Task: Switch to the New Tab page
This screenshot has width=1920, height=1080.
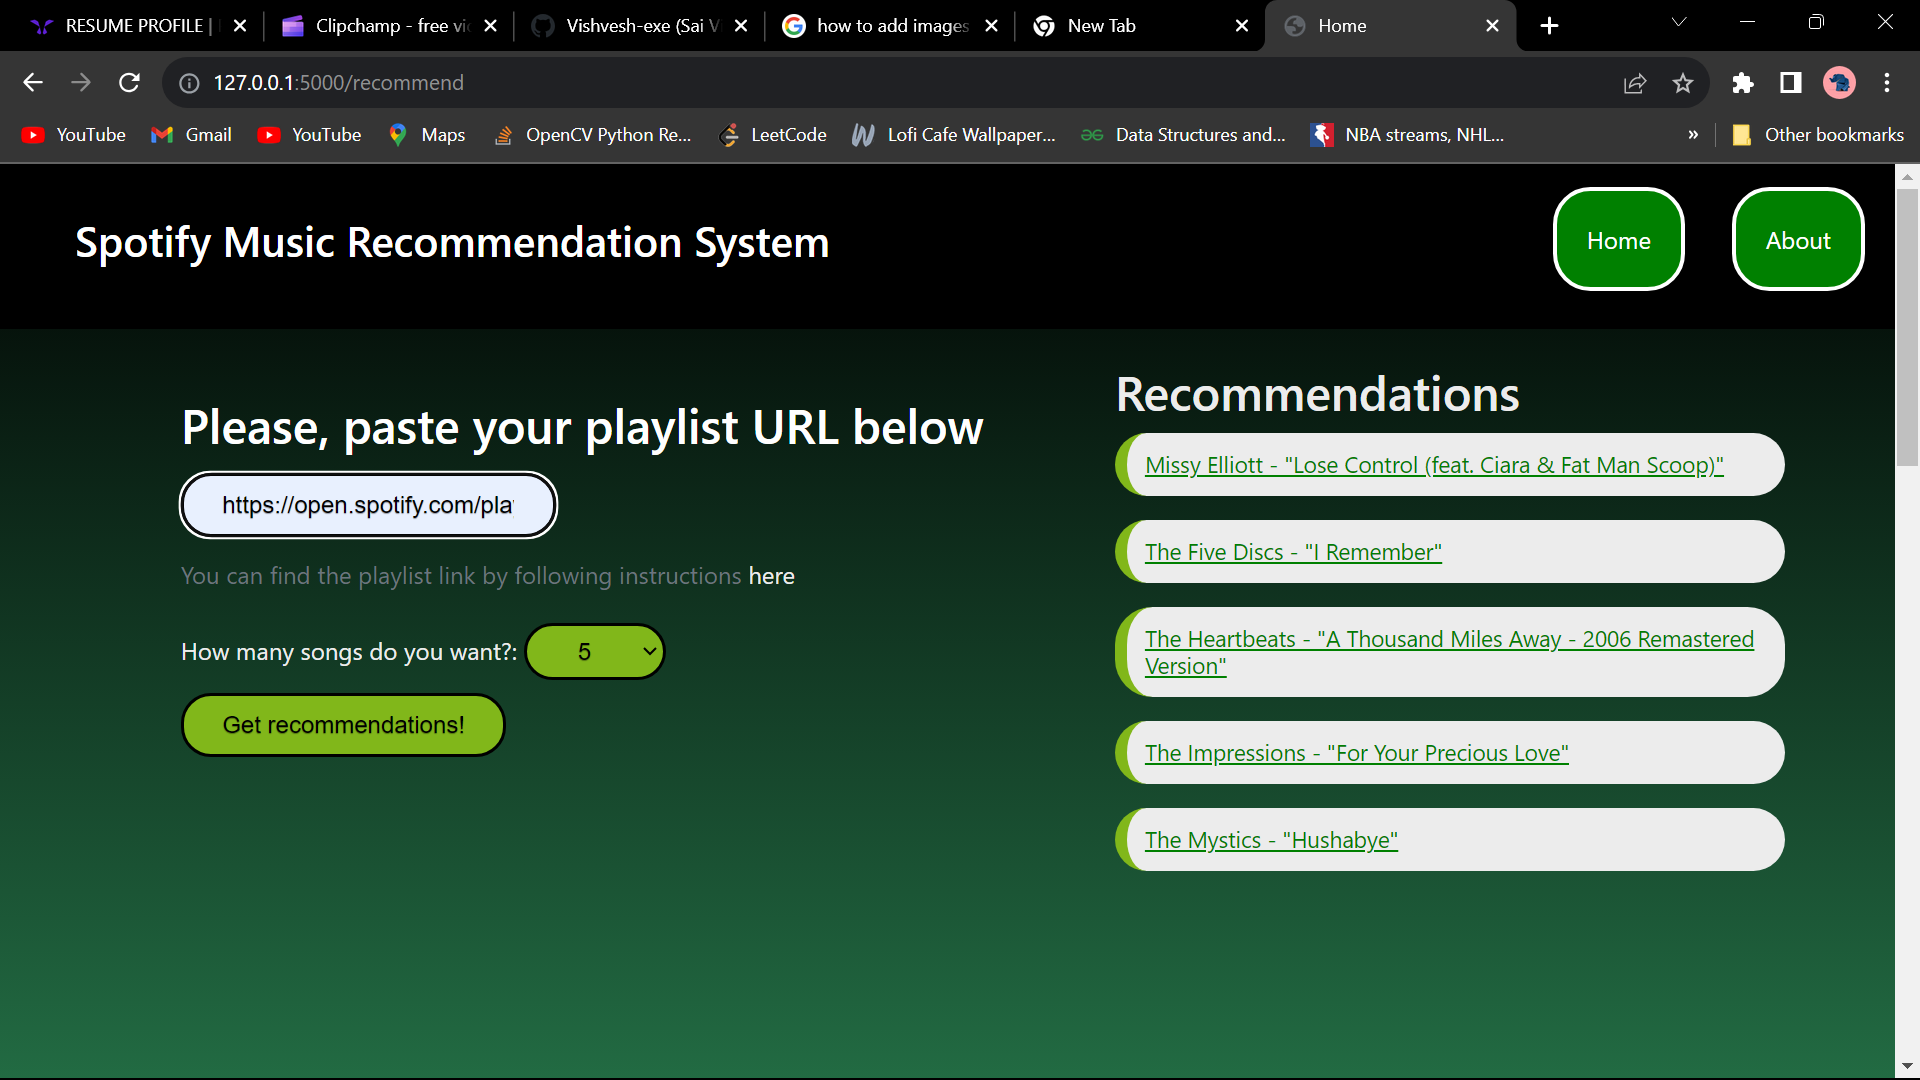Action: click(x=1110, y=25)
